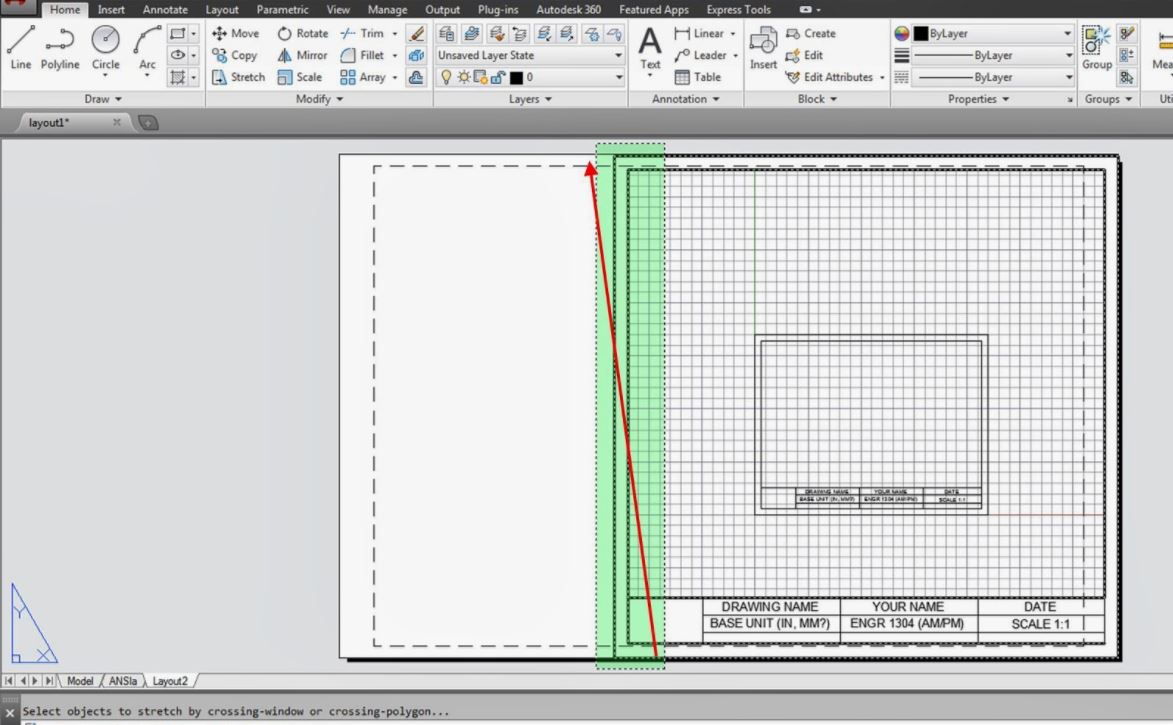Image resolution: width=1173 pixels, height=725 pixels.
Task: Toggle layer visibility with the light bulb icon
Action: pyautogui.click(x=444, y=77)
